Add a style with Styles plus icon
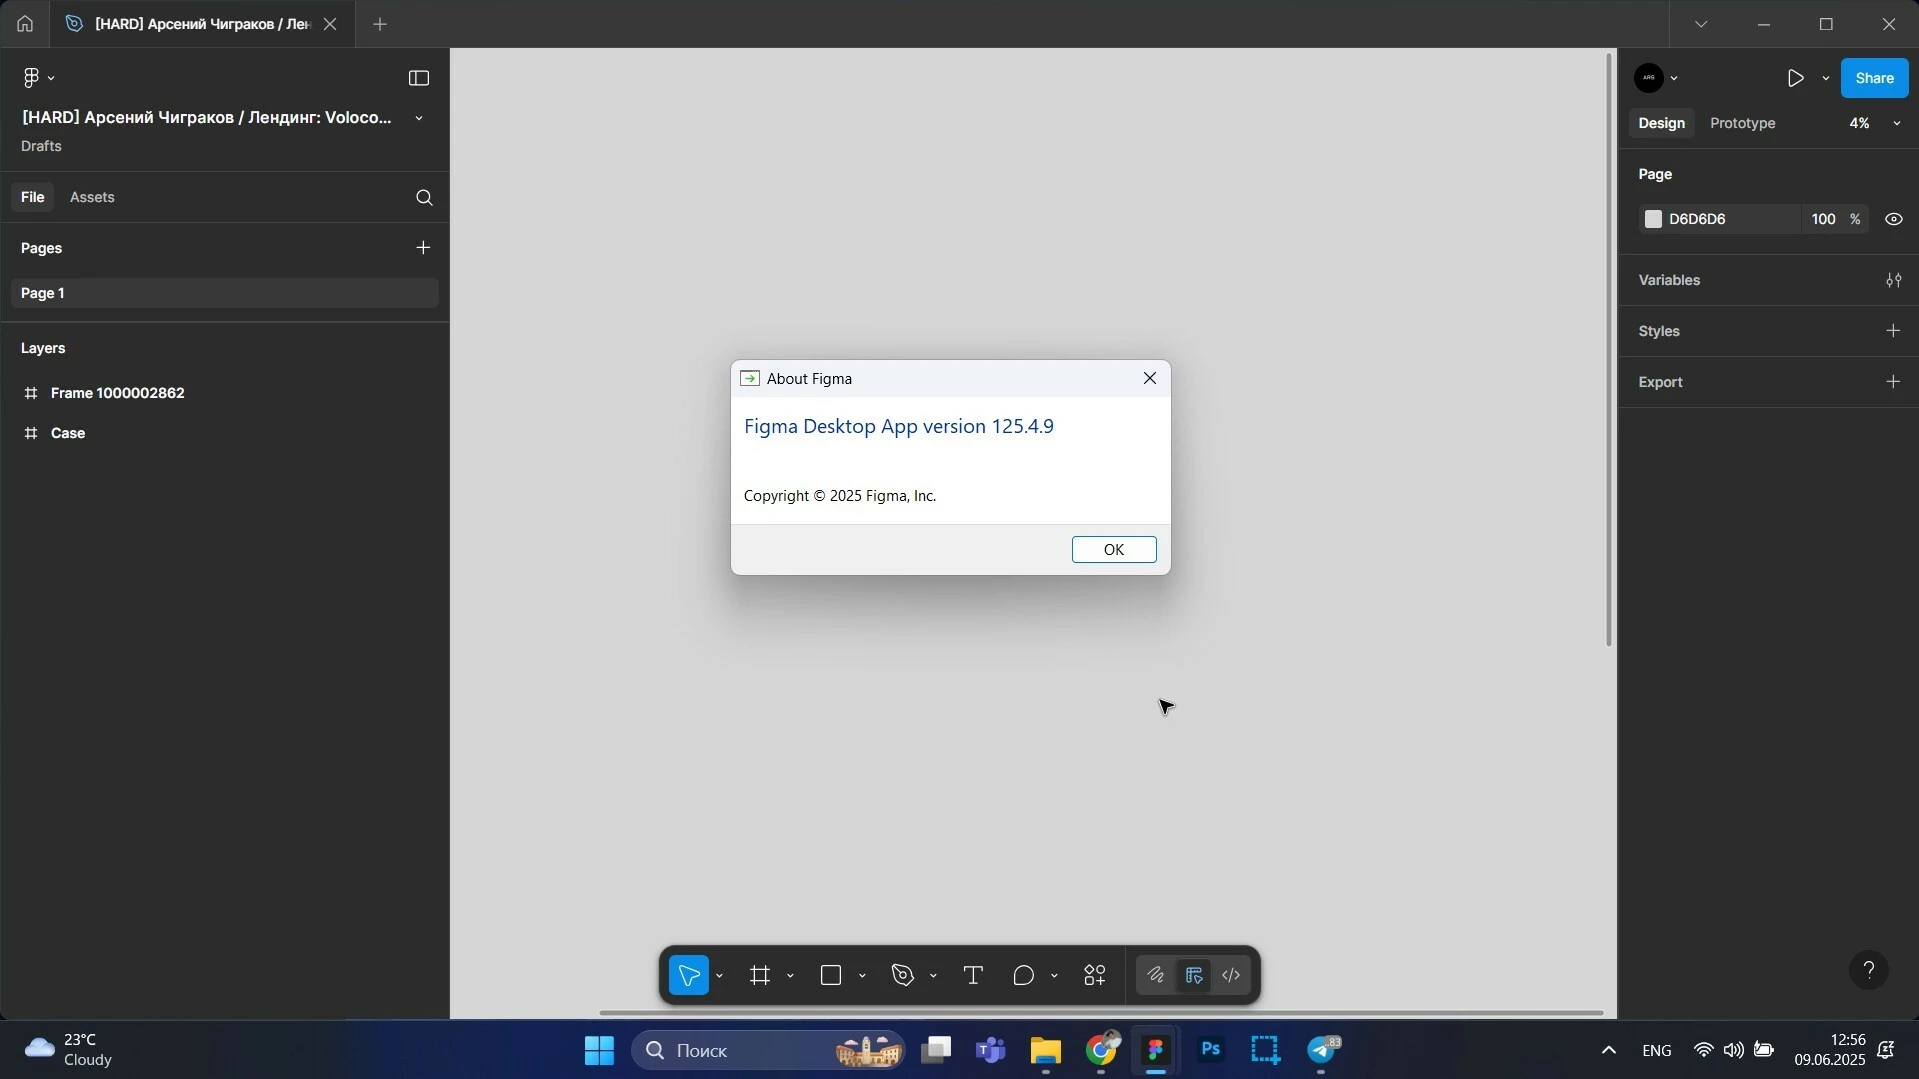Screen dimensions: 1919x1079 click(1893, 331)
